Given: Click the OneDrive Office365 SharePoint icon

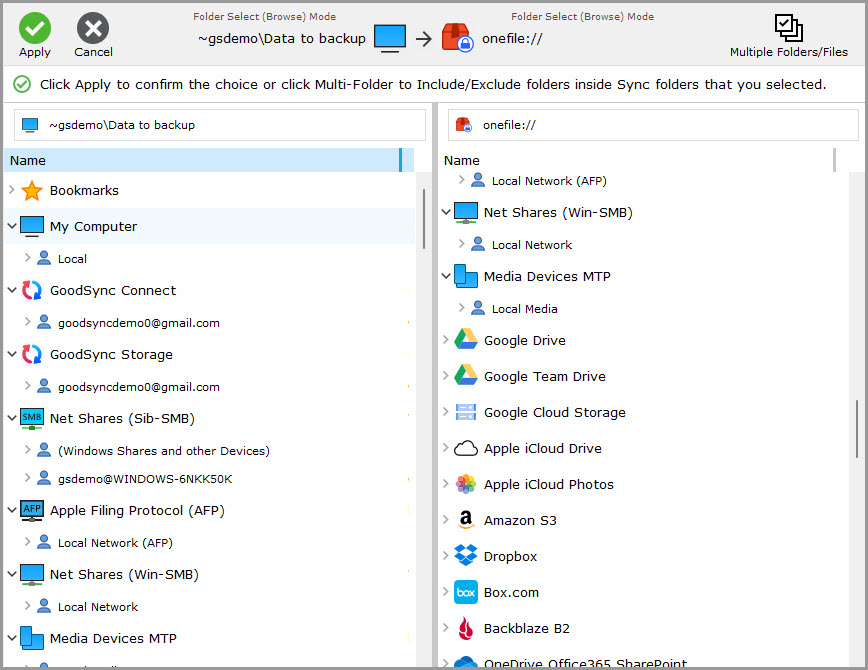Looking at the screenshot, I should pos(465,661).
